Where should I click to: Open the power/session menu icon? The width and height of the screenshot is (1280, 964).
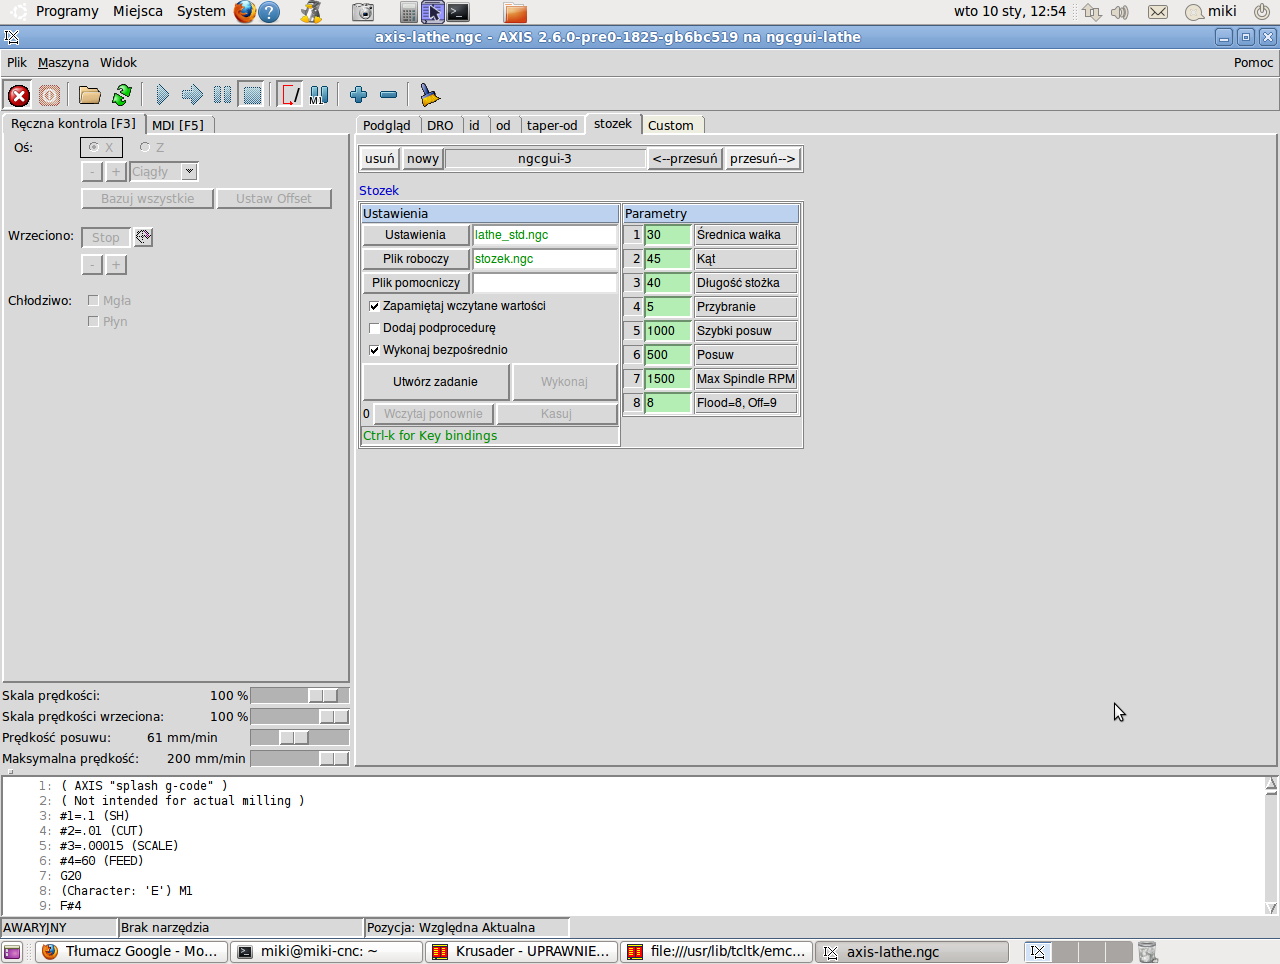[x=1262, y=12]
